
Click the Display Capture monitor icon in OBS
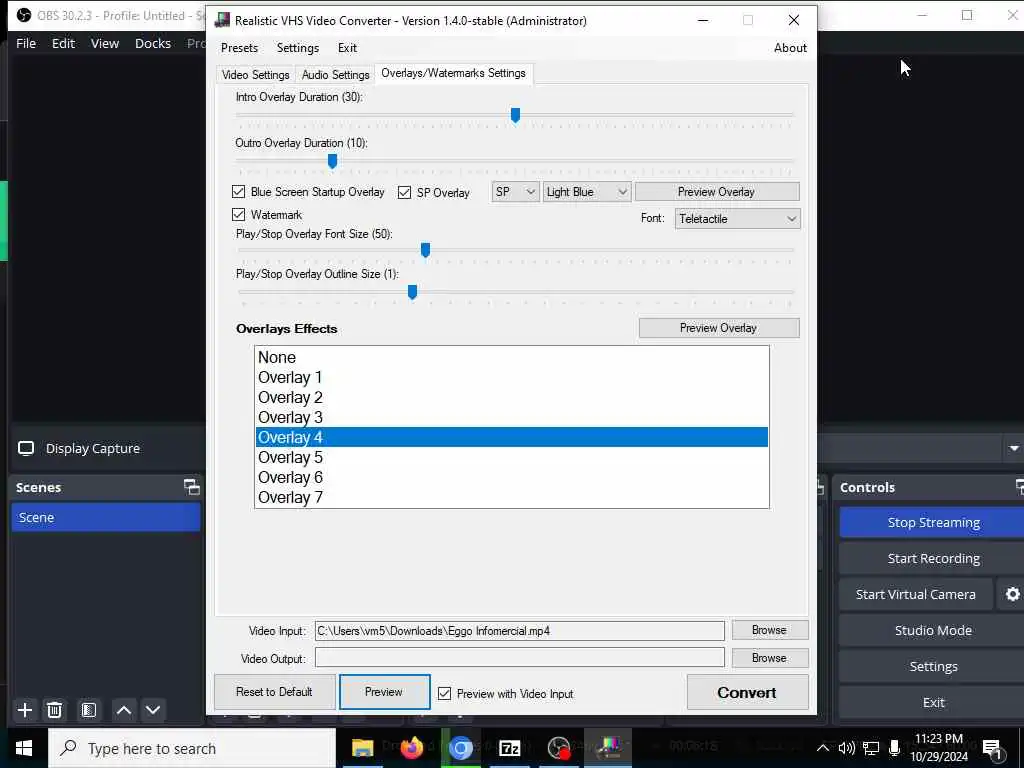[x=26, y=448]
